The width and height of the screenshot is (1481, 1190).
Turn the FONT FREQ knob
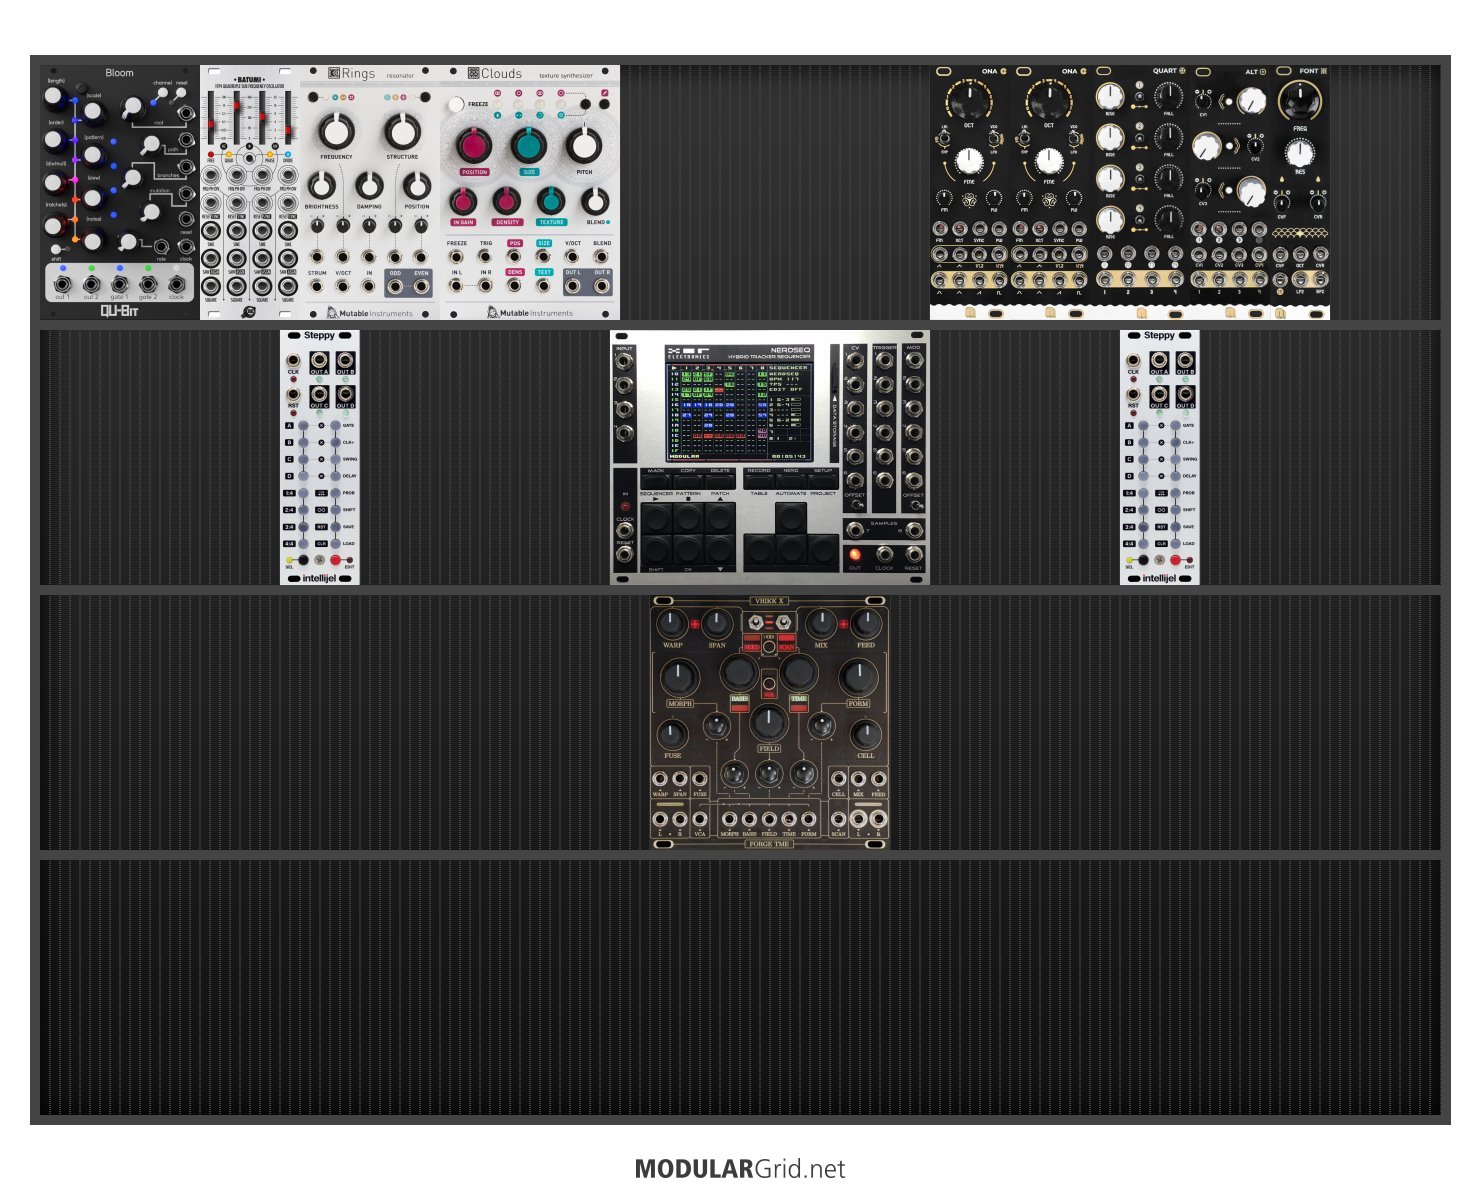(x=1300, y=98)
